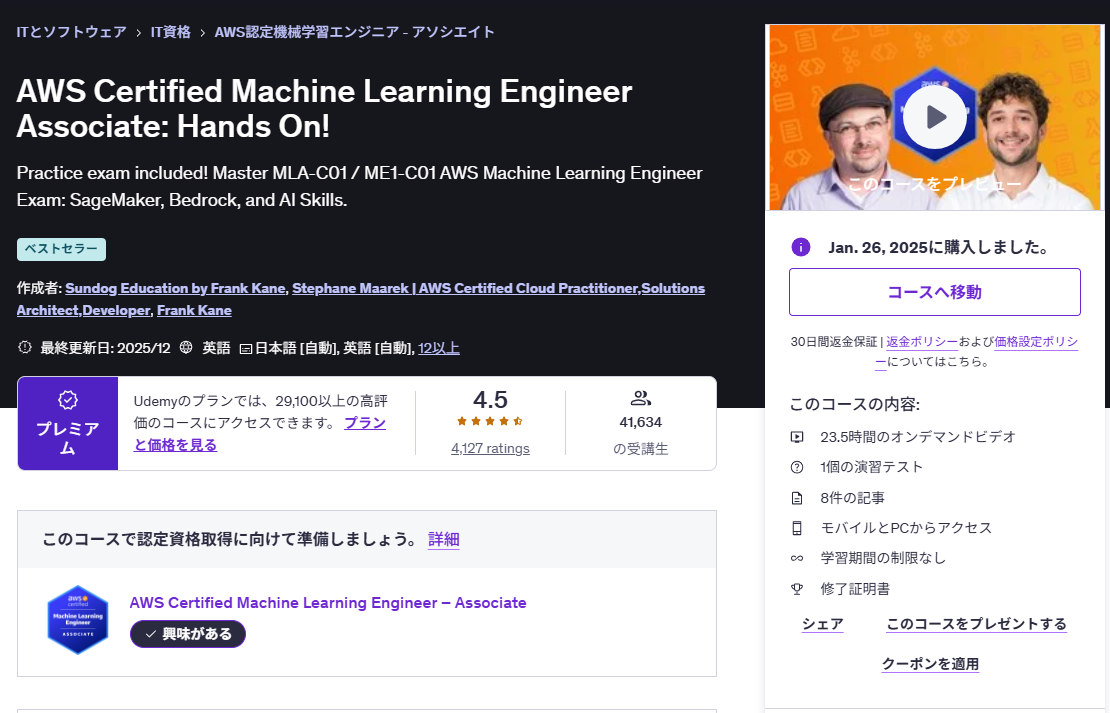Click the purple info icon beside purchase date
The width and height of the screenshot is (1110, 713).
(x=800, y=247)
